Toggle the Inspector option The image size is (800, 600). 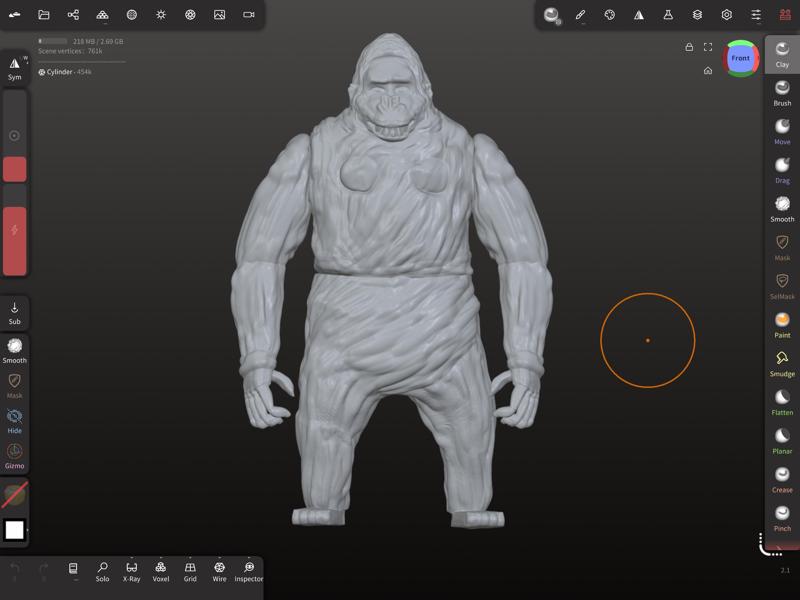[248, 572]
